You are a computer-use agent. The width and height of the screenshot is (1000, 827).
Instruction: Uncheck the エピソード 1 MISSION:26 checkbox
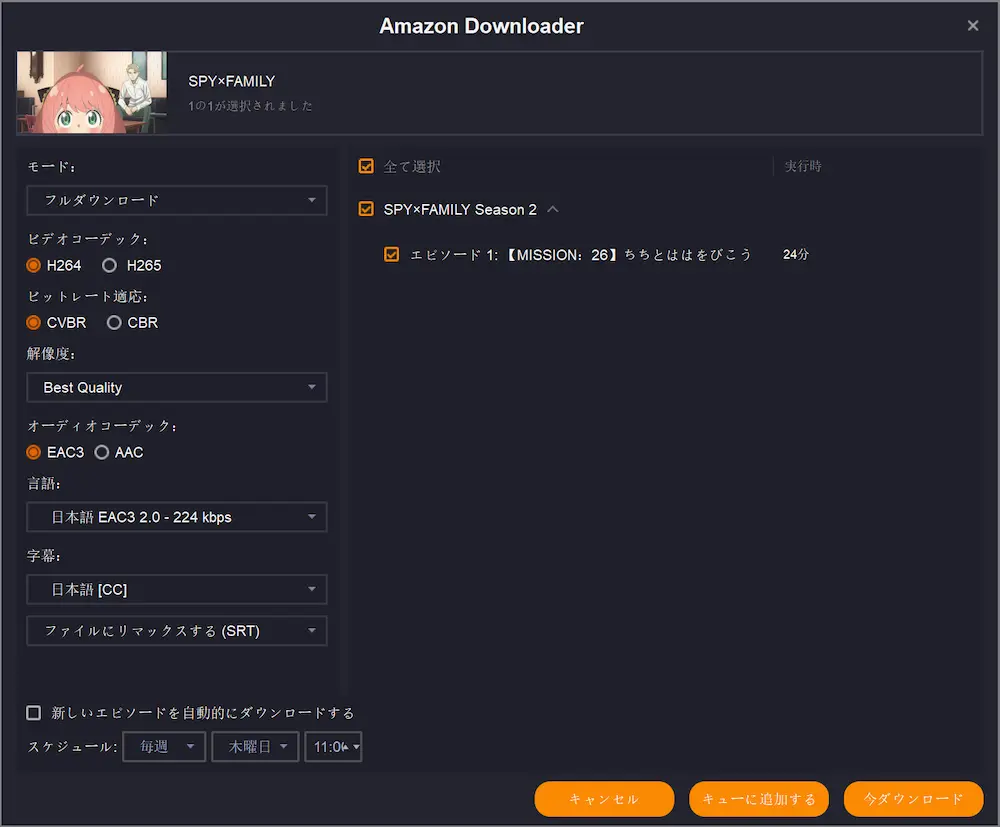pyautogui.click(x=392, y=255)
